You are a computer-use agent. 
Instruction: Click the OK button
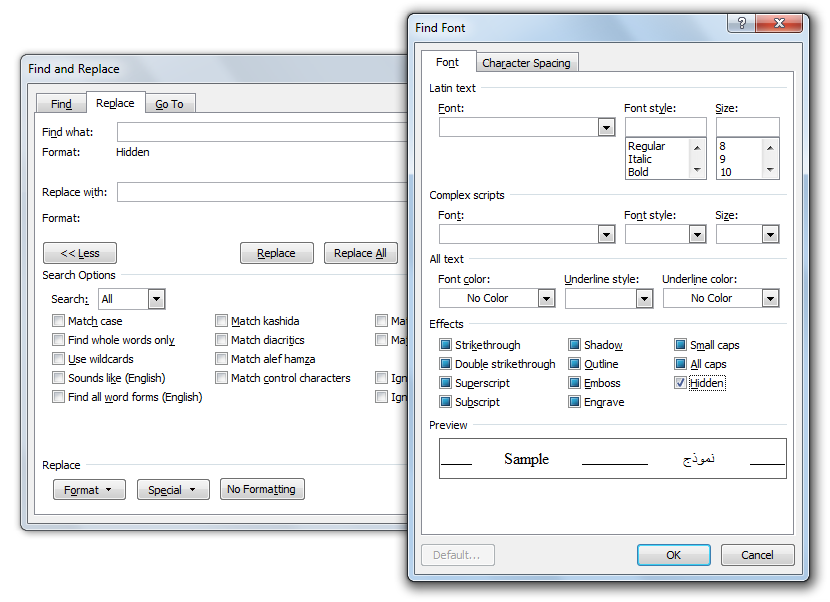673,555
